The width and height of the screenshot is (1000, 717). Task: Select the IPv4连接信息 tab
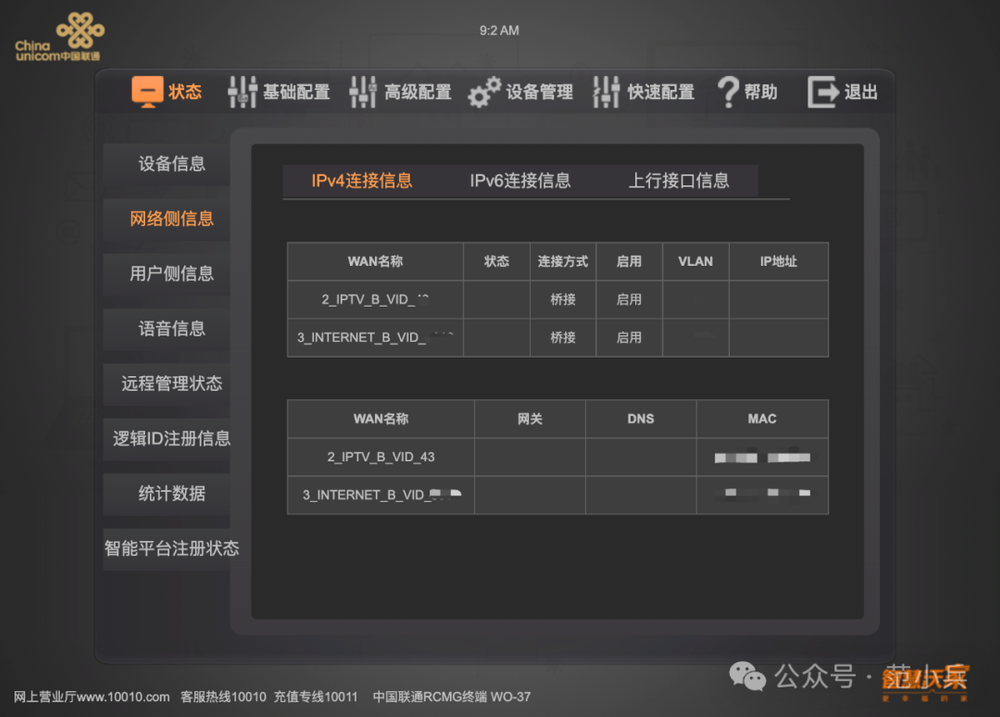(360, 181)
